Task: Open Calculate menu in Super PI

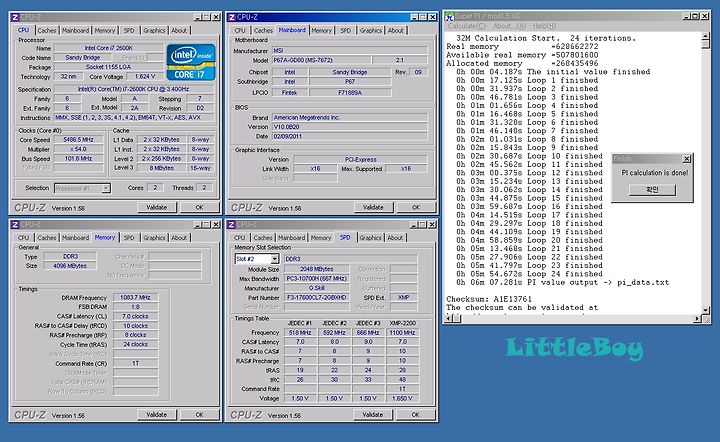Action: (467, 26)
